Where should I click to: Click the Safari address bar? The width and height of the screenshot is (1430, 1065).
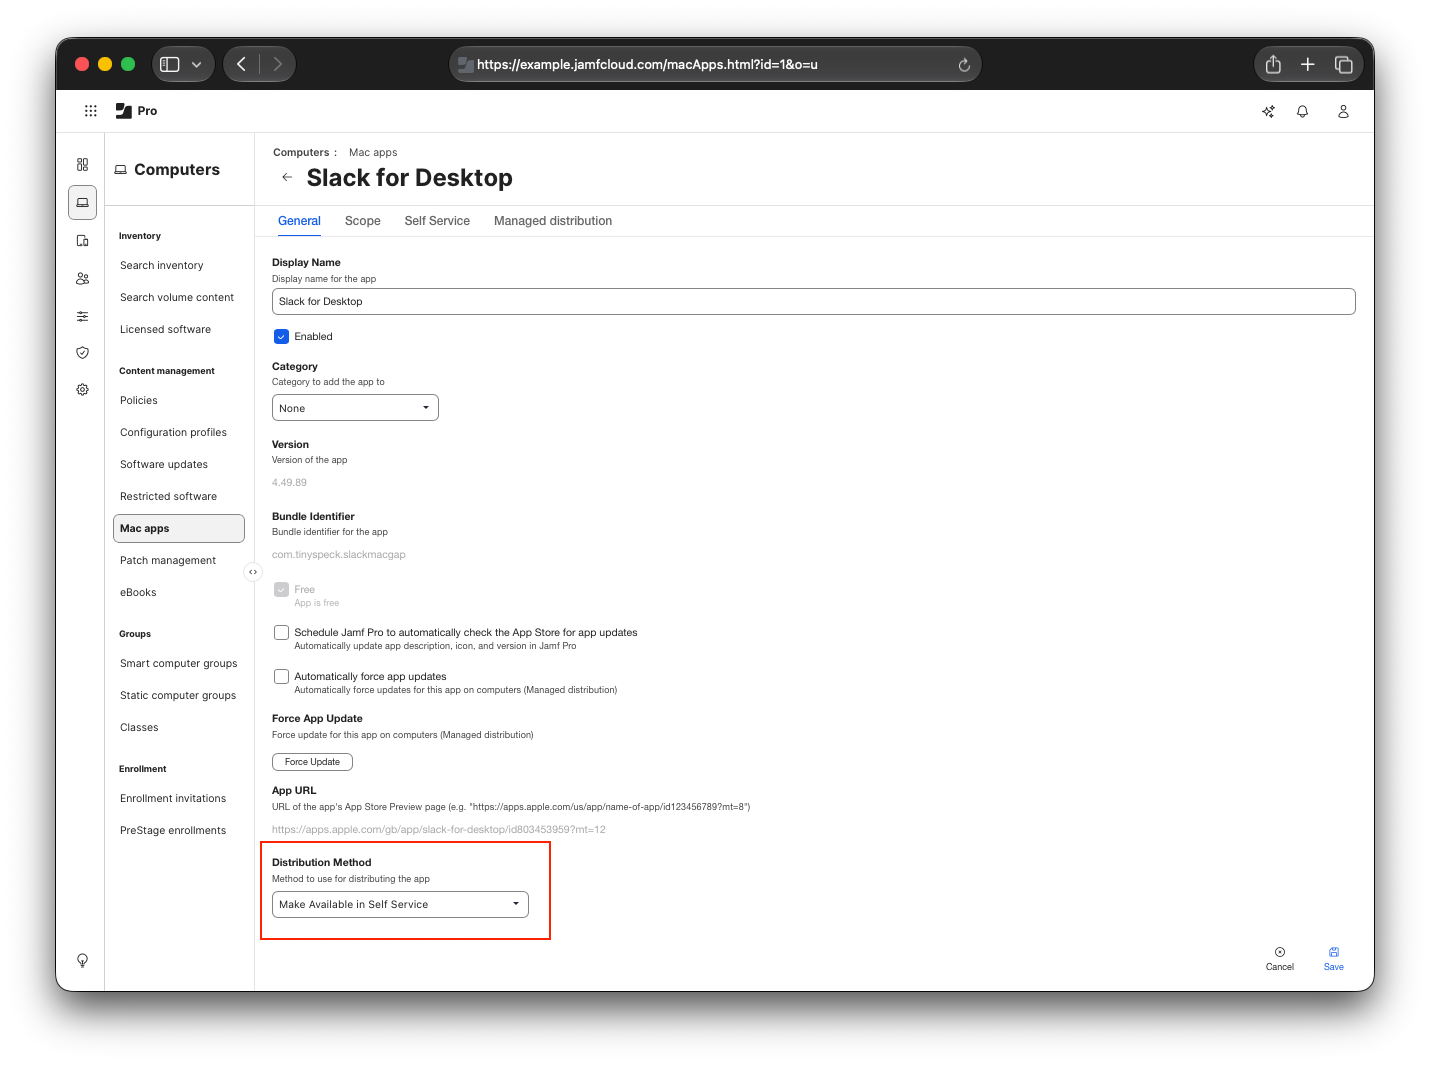714,64
